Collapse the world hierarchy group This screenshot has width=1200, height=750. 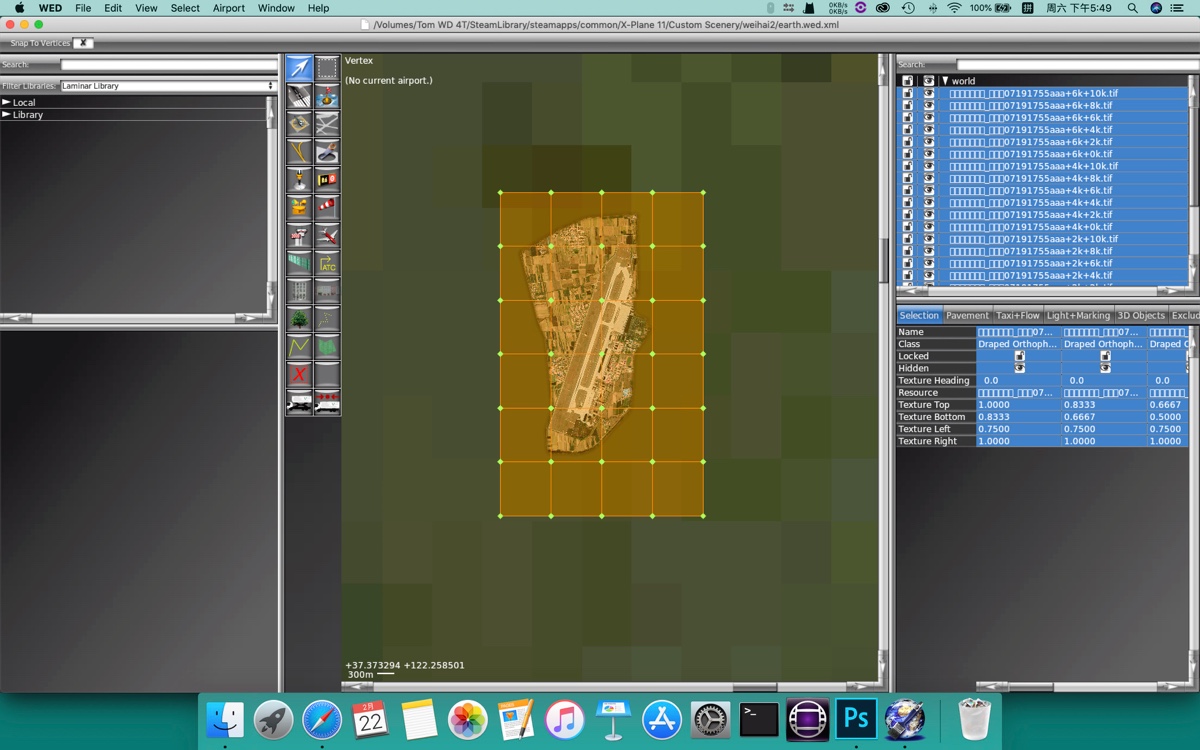[945, 81]
